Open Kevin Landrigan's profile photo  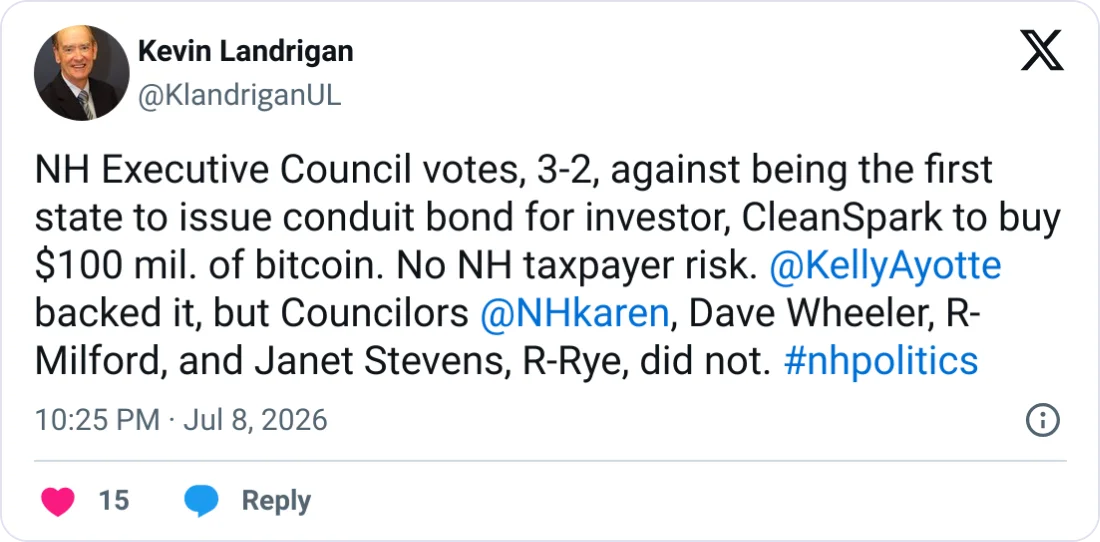pos(81,73)
